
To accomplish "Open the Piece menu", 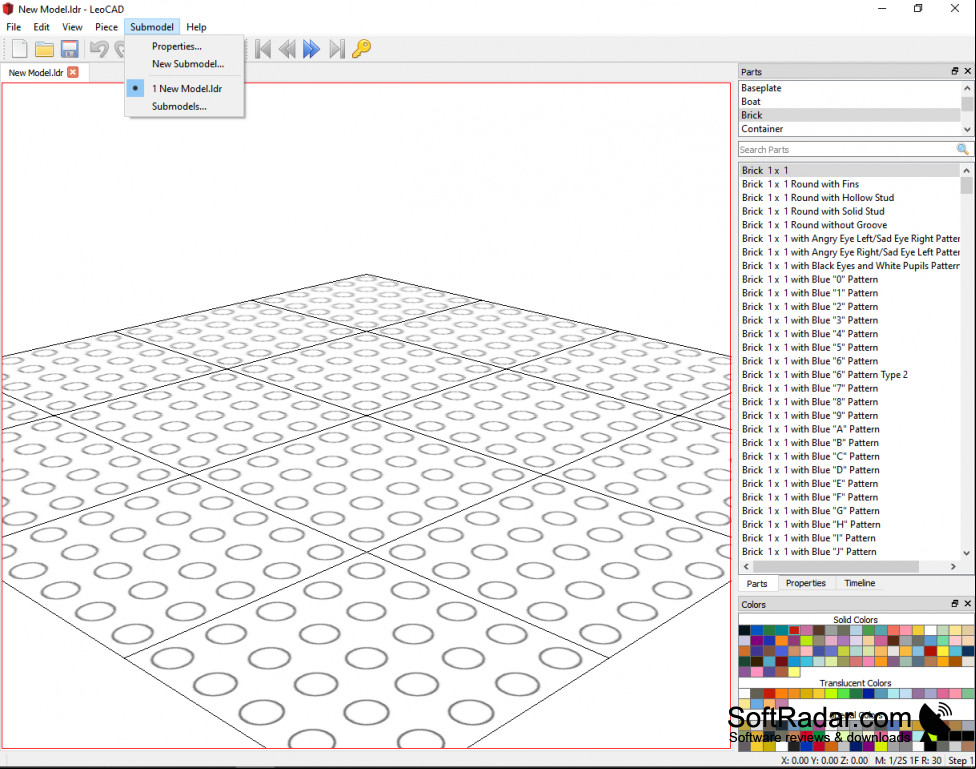I will click(x=106, y=27).
